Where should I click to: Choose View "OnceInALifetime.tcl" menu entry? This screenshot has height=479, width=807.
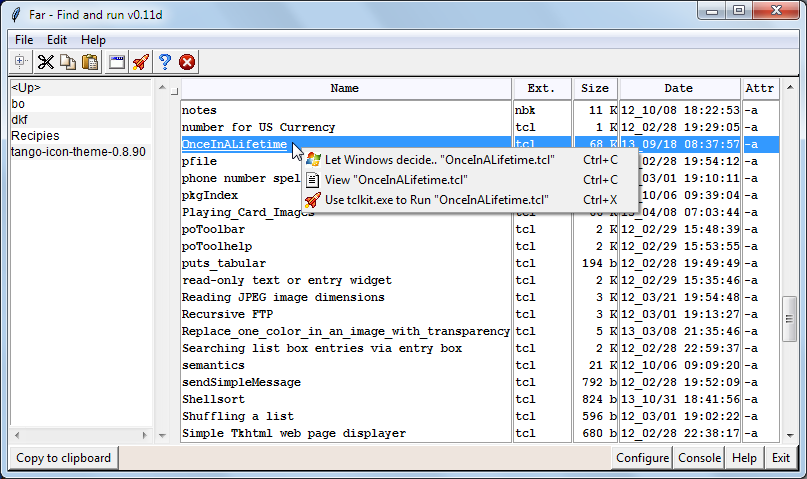470,180
